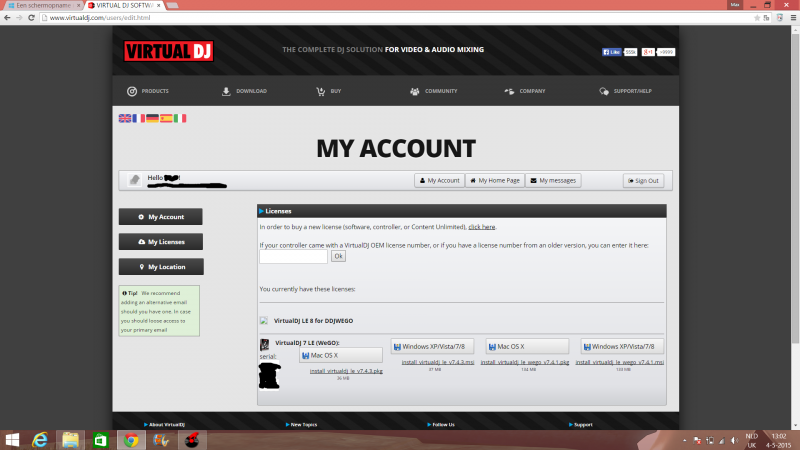Open Internet Explorer from the taskbar

(x=41, y=438)
